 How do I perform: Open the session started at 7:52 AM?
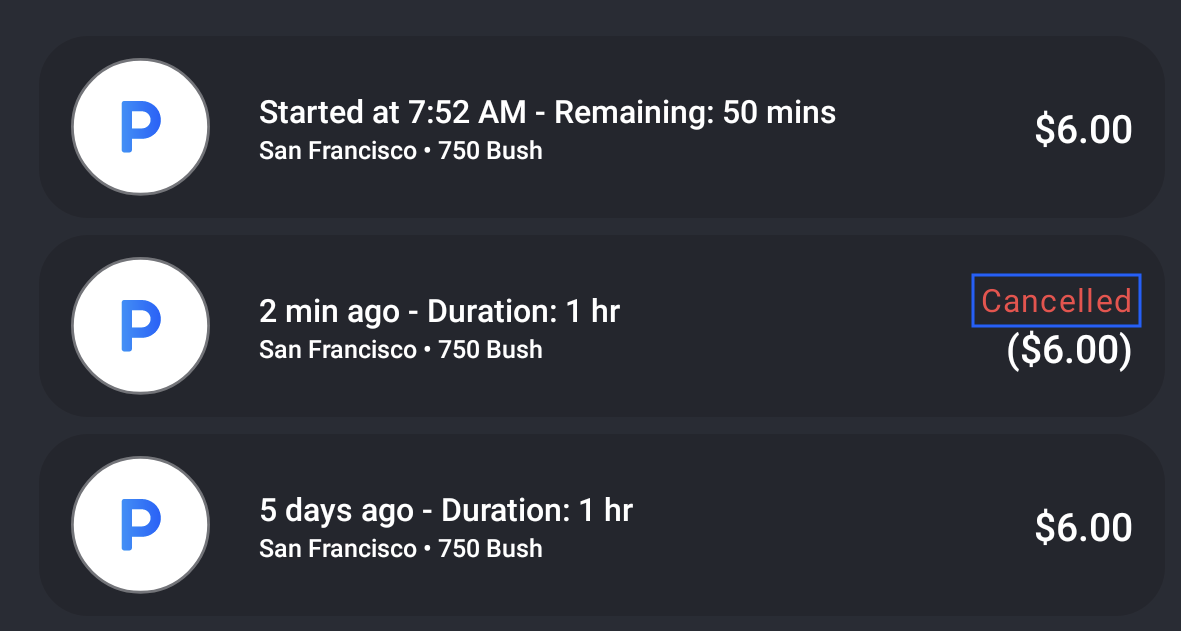pyautogui.click(x=602, y=127)
